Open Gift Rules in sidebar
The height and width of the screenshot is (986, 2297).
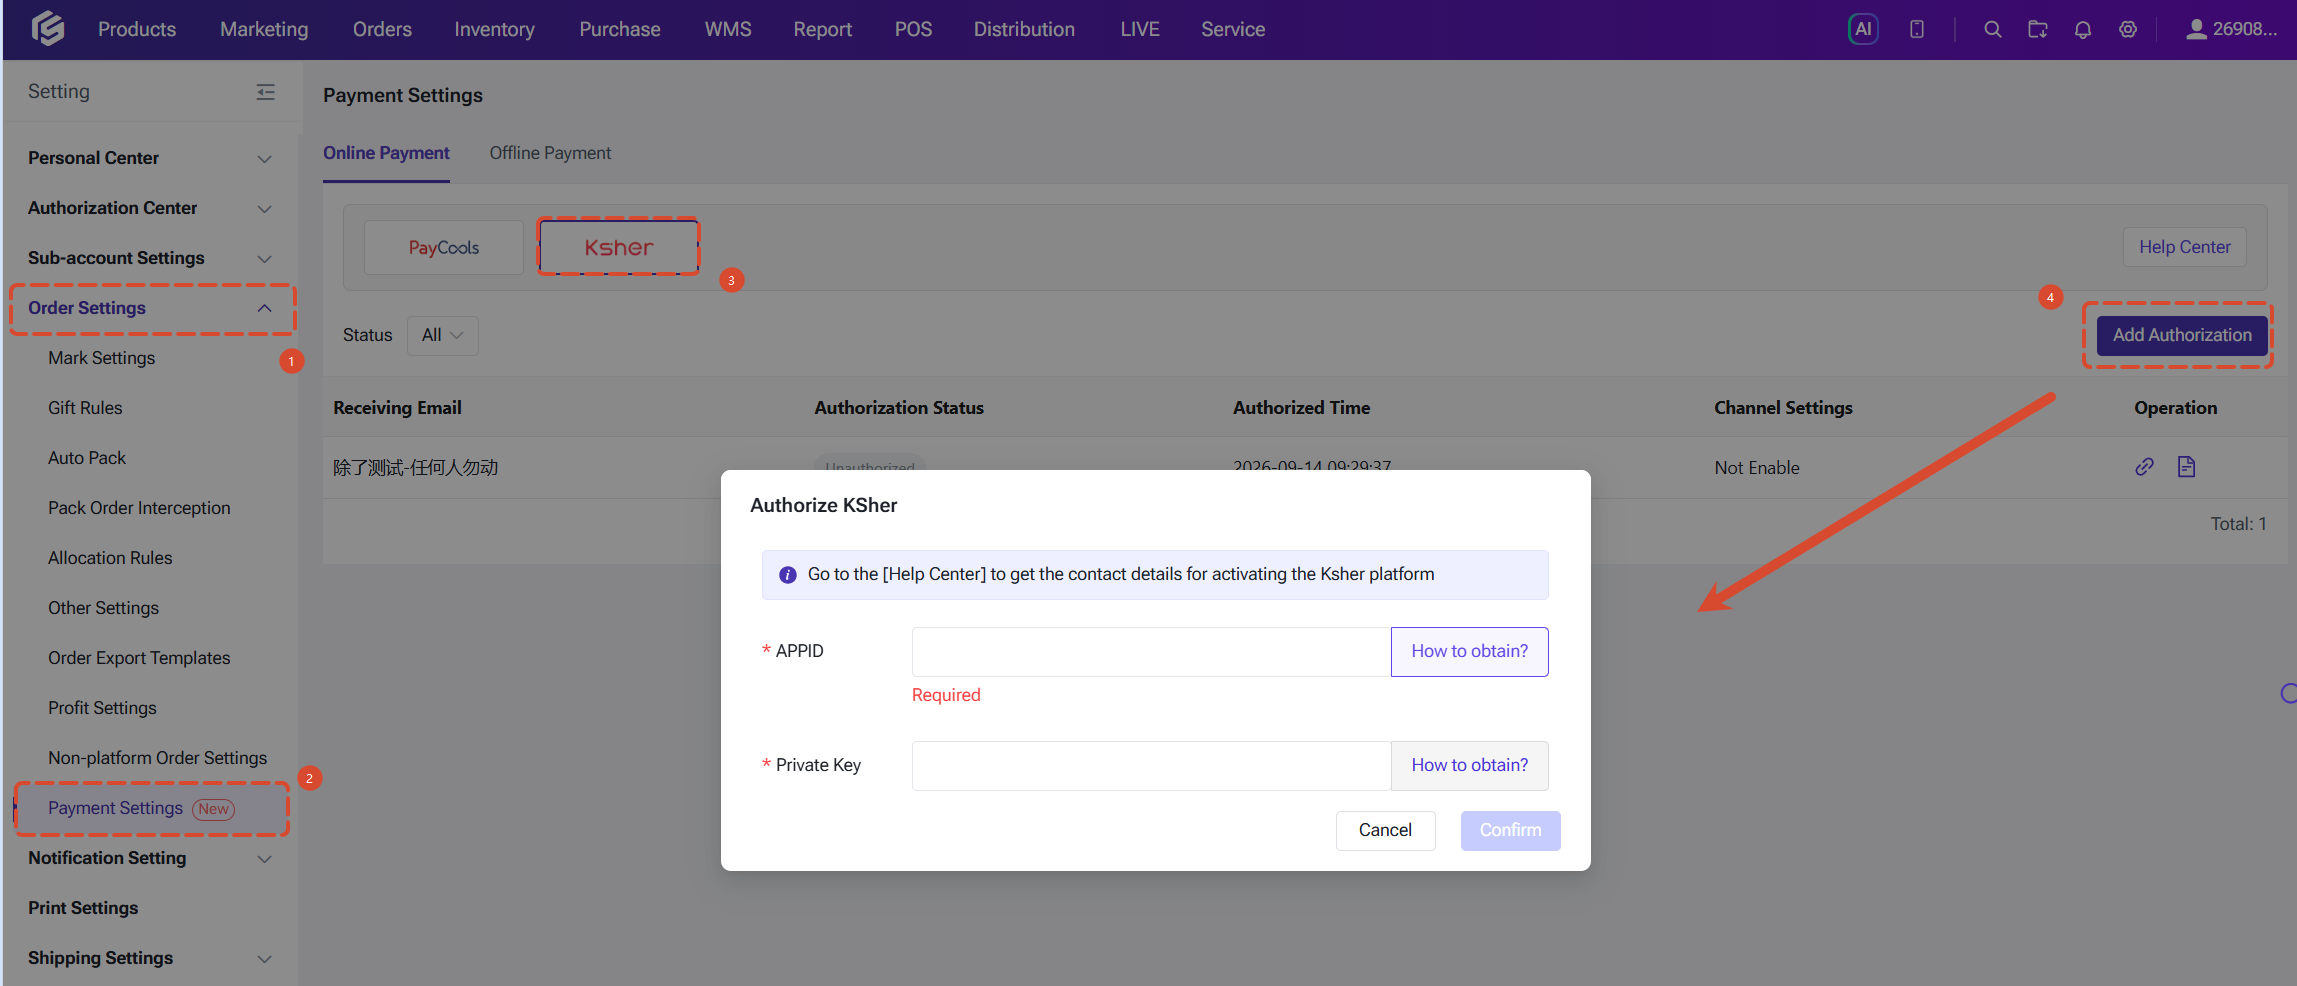85,408
